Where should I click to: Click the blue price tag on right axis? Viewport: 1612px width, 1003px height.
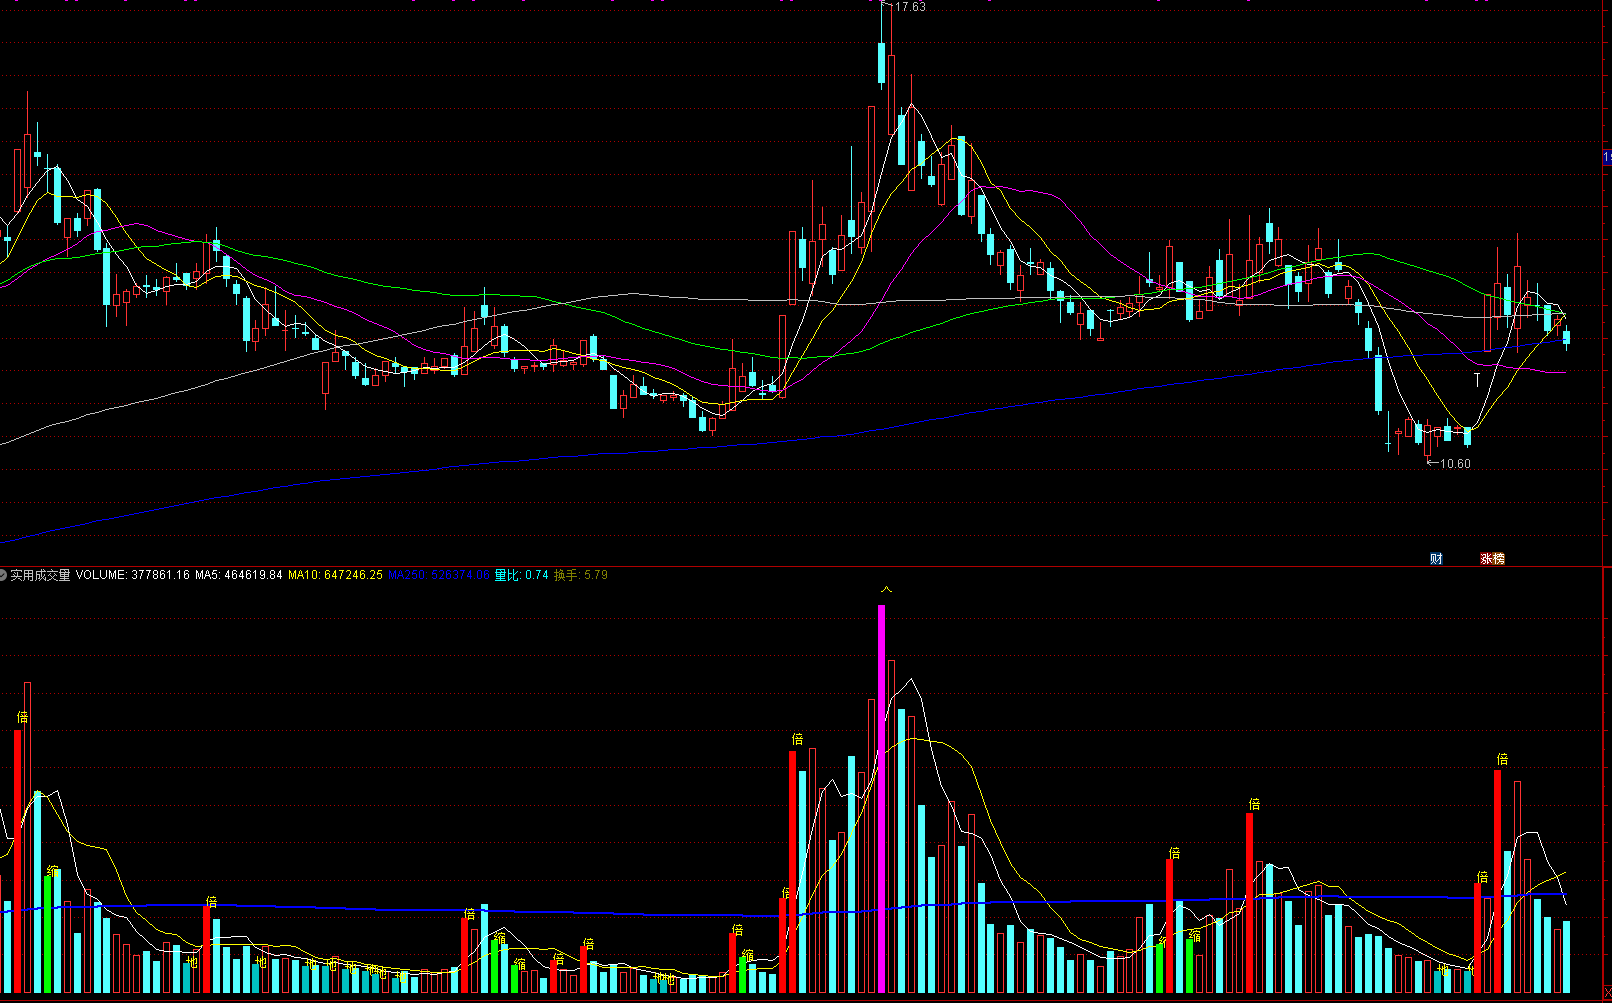pyautogui.click(x=1607, y=157)
